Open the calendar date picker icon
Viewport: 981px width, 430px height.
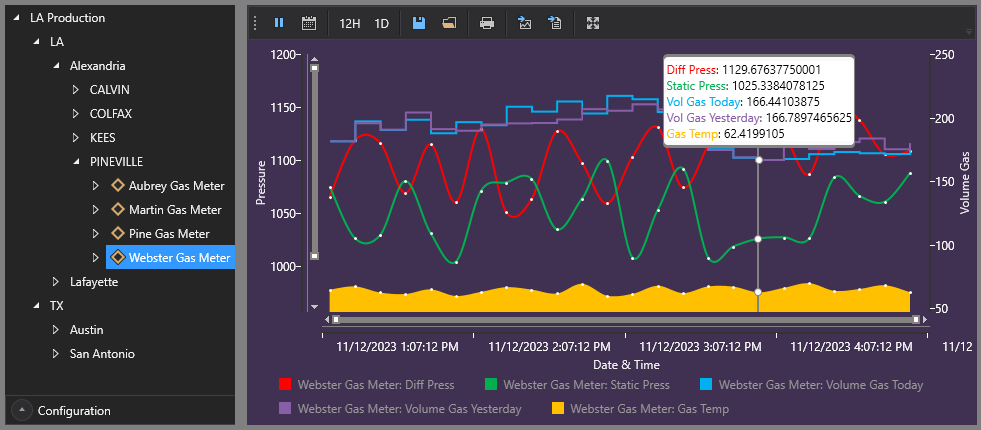point(308,23)
